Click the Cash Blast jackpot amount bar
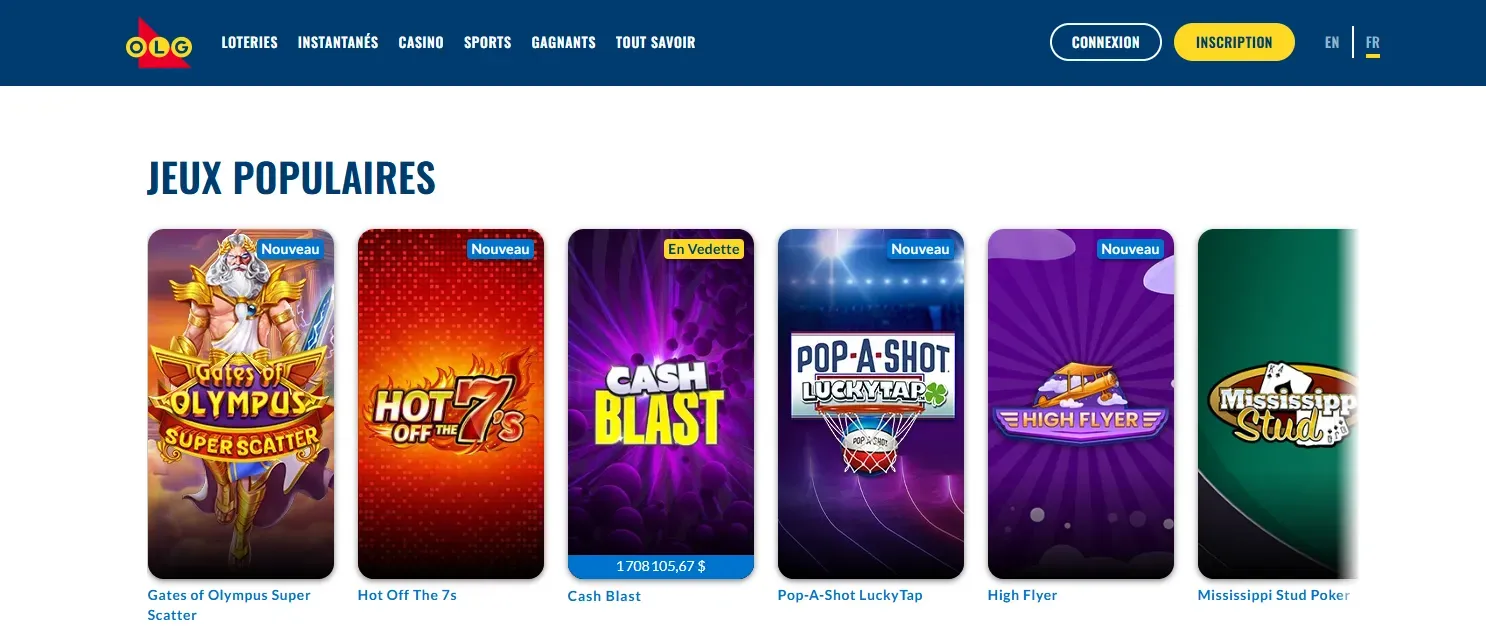 coord(661,567)
